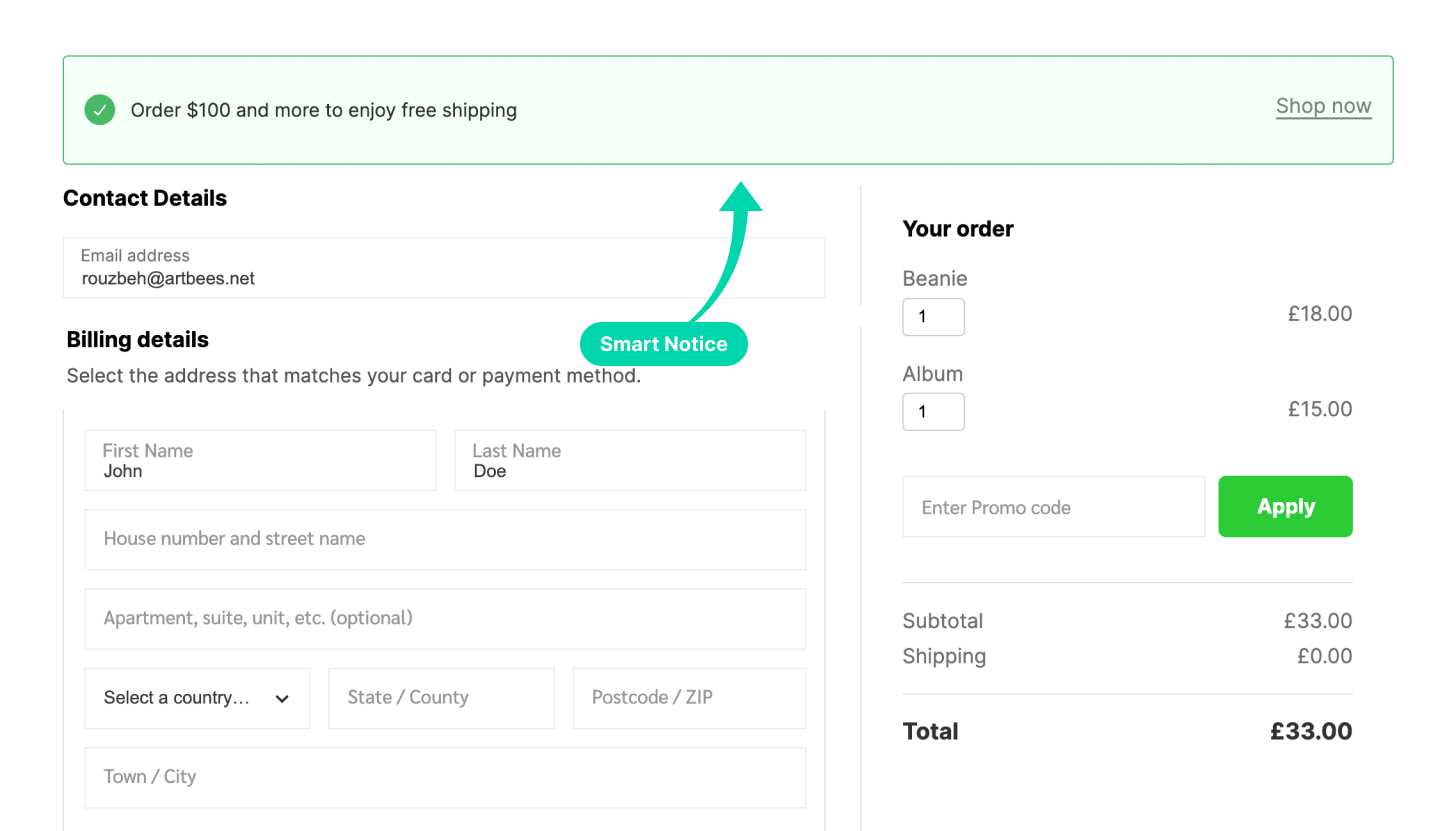This screenshot has width=1440, height=831.
Task: Click the Email address input field
Action: [444, 268]
